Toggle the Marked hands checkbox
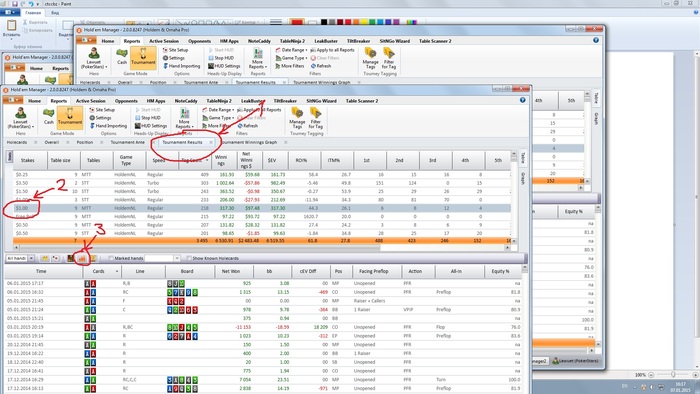This screenshot has height=394, width=700. pyautogui.click(x=111, y=258)
